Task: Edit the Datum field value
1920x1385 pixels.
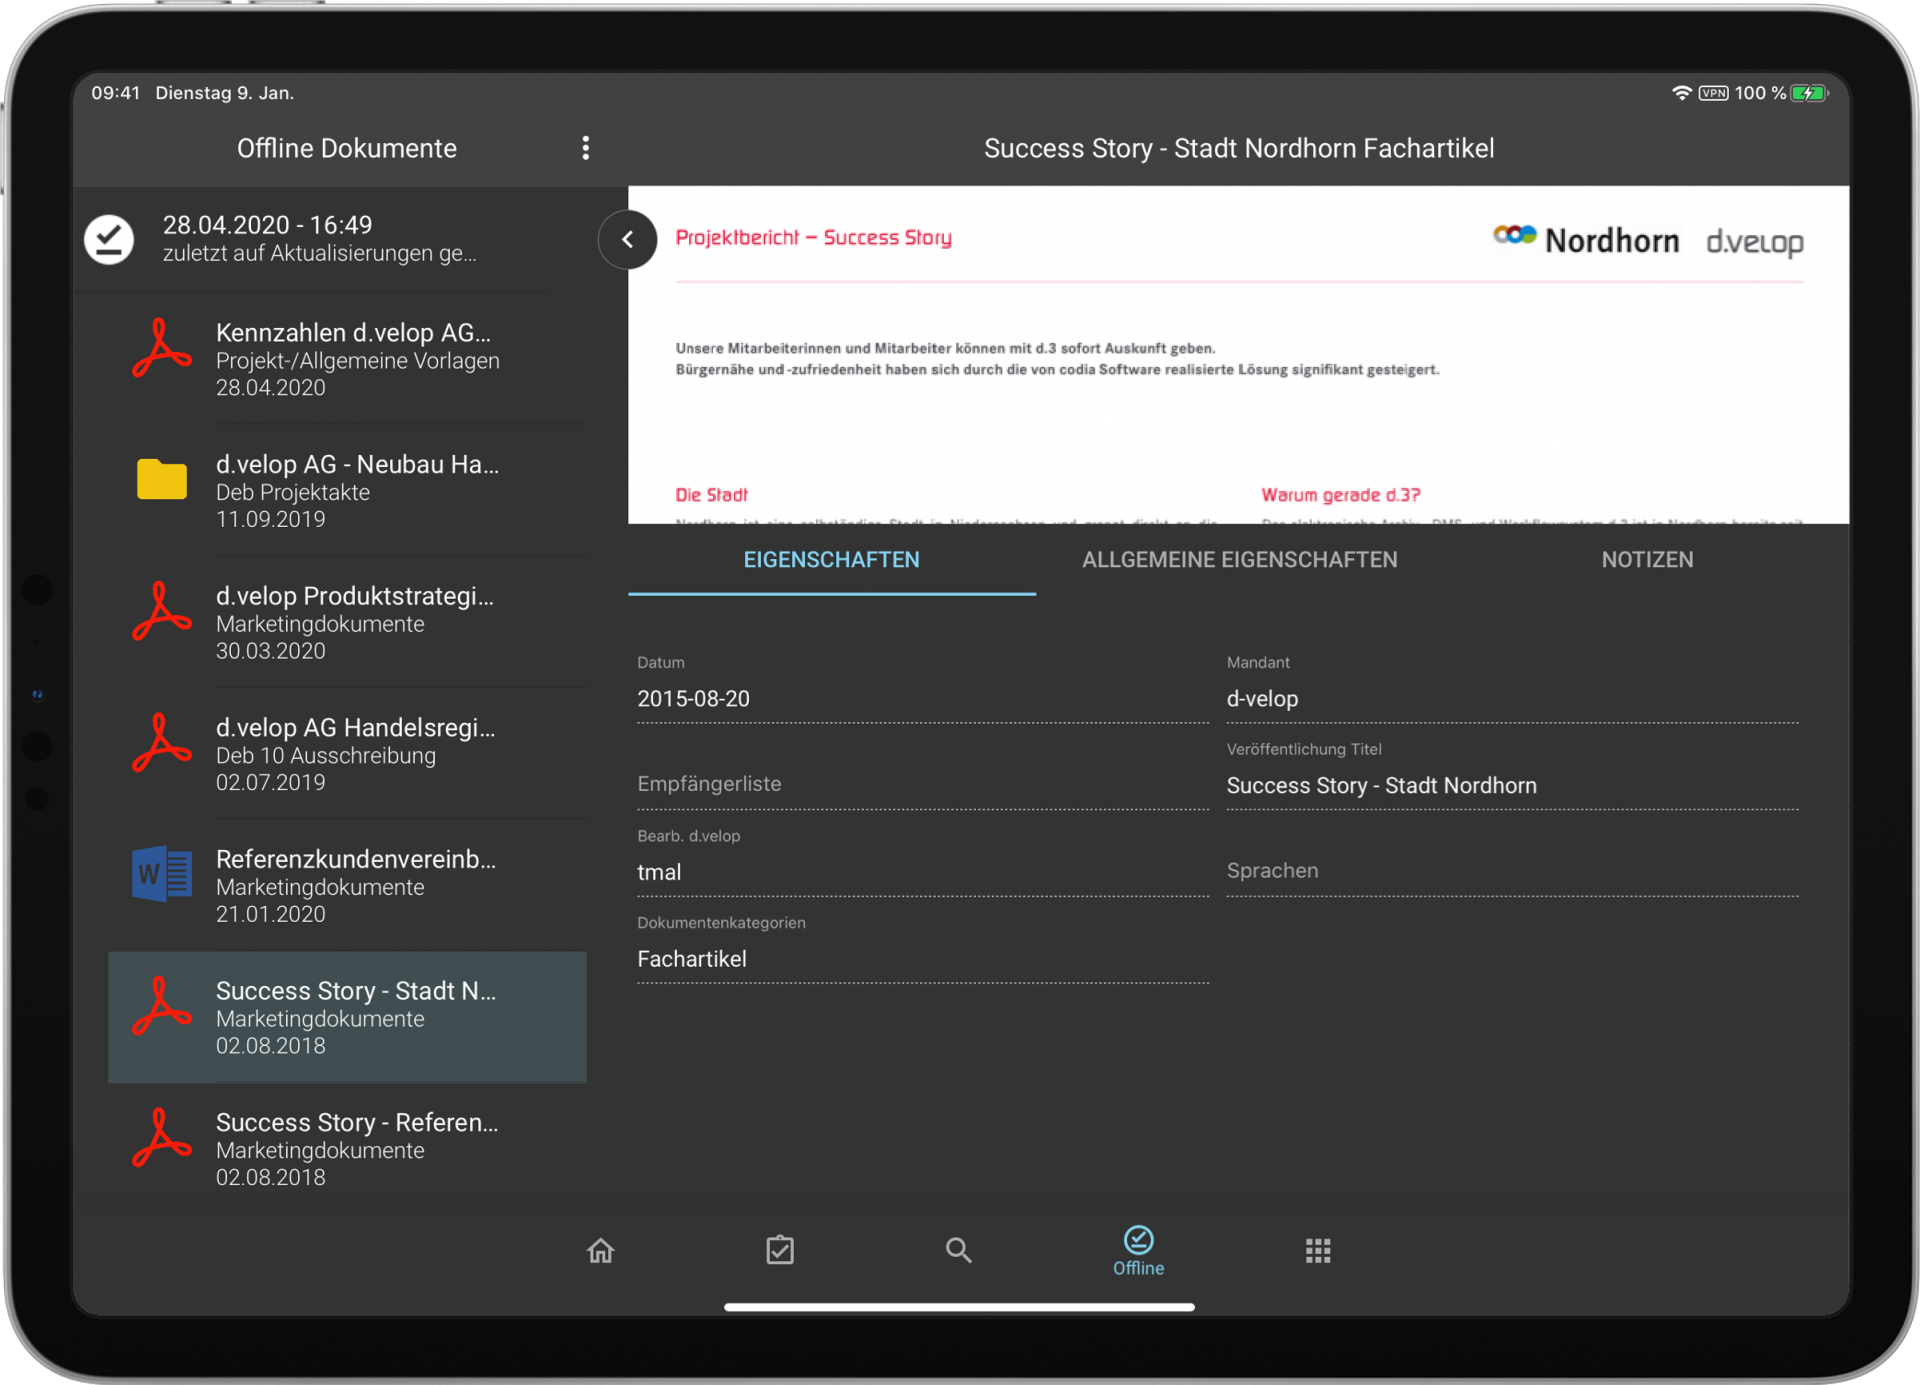Action: tap(921, 699)
